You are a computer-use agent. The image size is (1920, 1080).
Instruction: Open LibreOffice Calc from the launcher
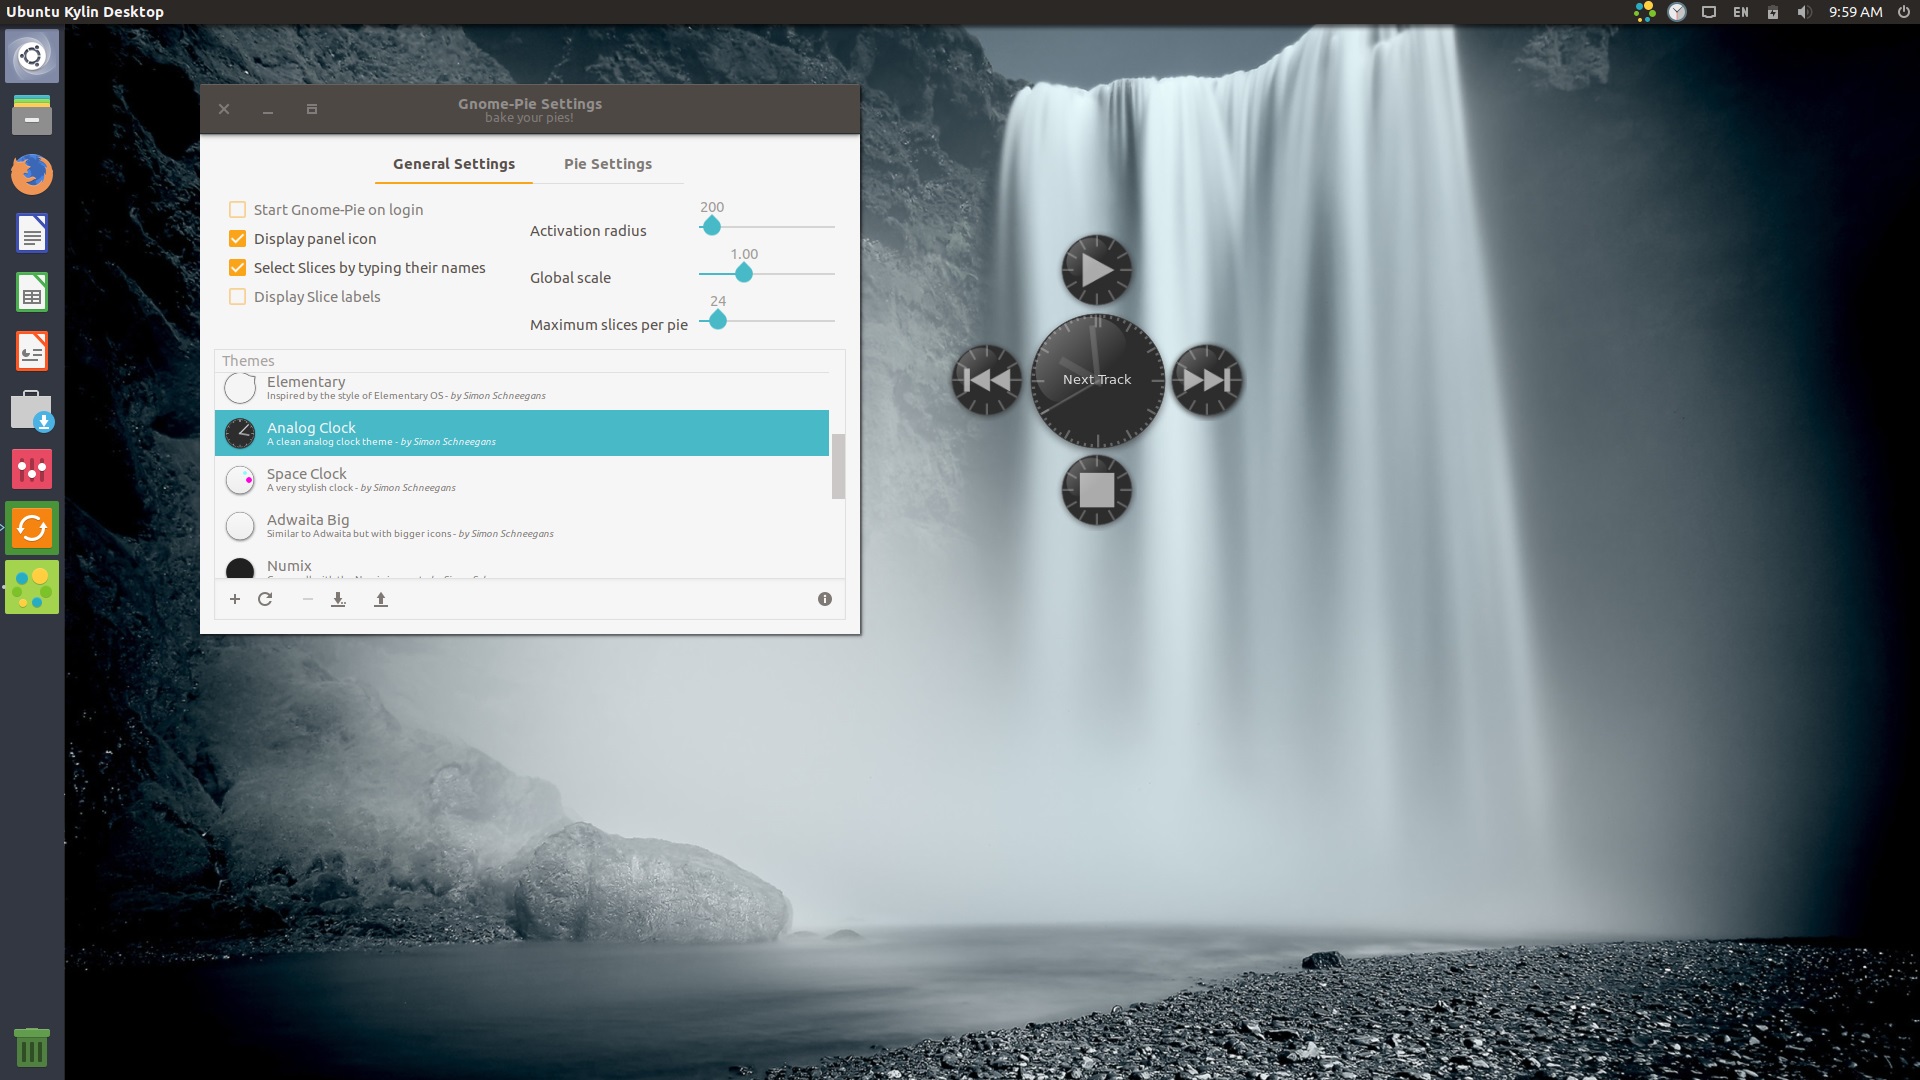[x=31, y=292]
